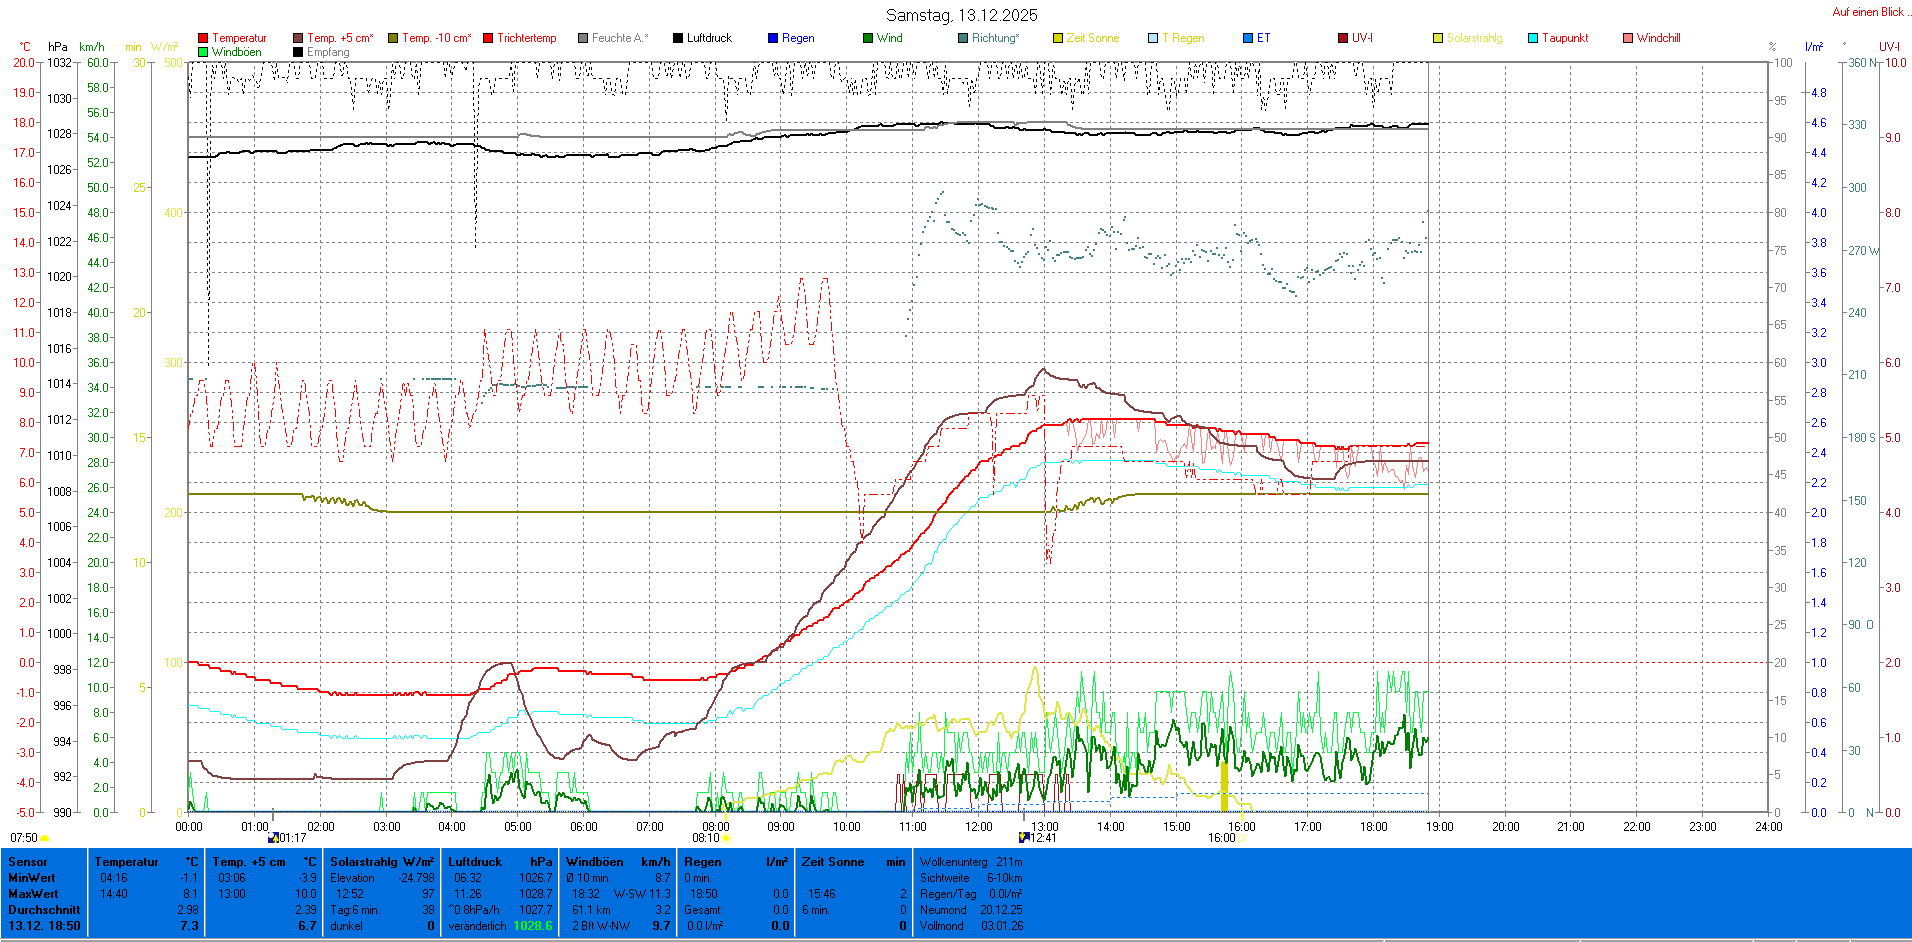Image resolution: width=1912 pixels, height=942 pixels.
Task: Click the moon icon next to 12:41
Action: click(x=1024, y=837)
